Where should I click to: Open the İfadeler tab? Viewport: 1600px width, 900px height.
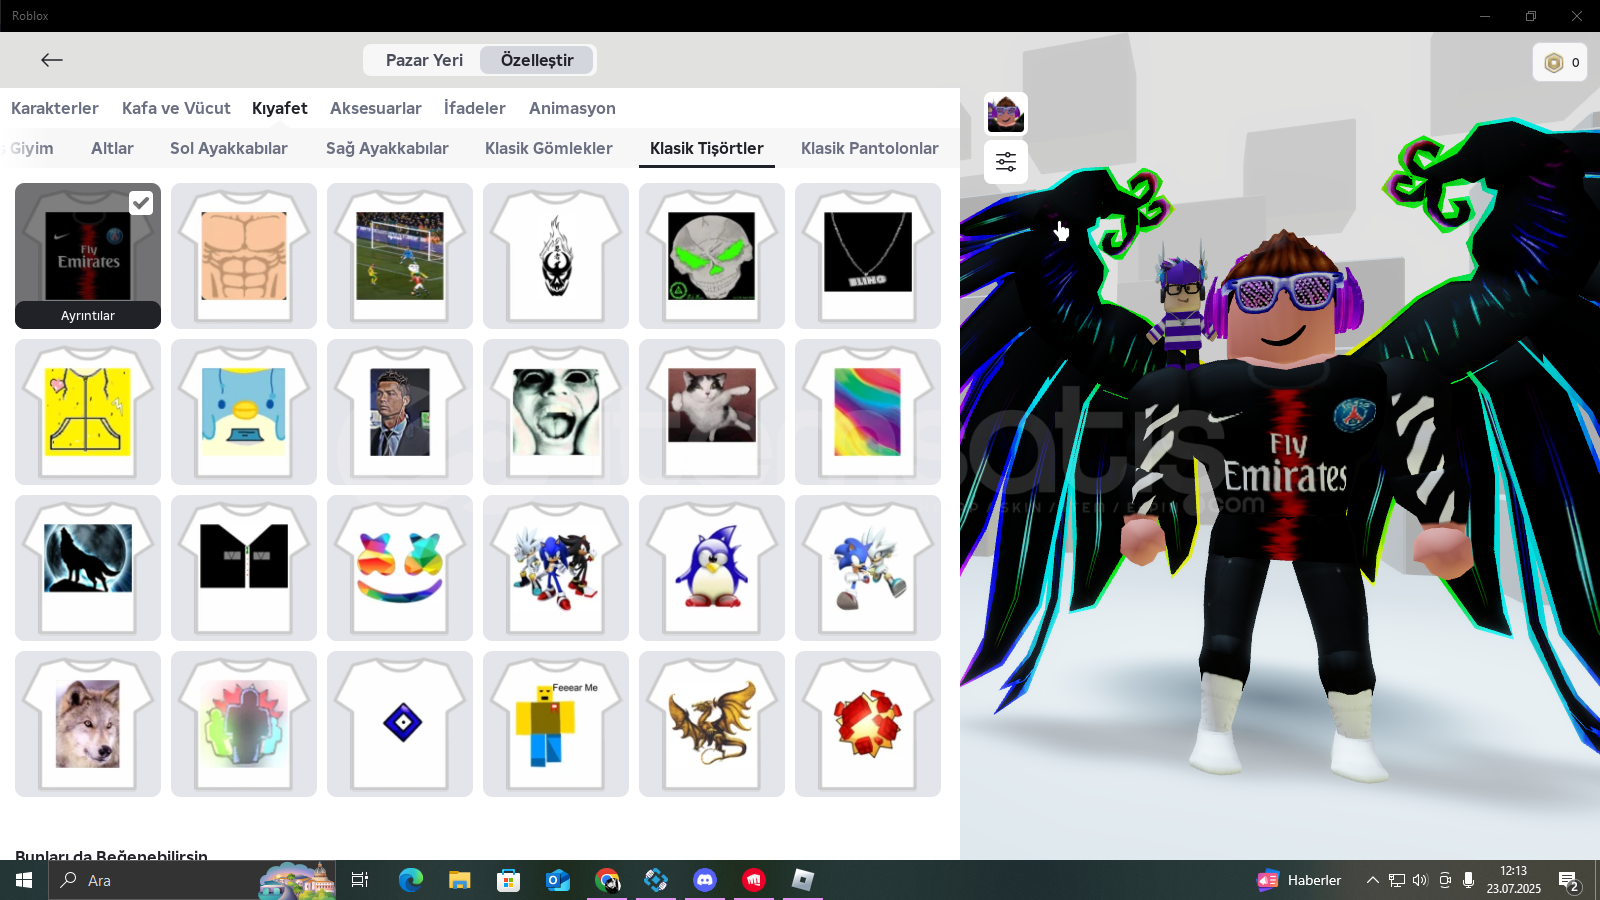tap(475, 108)
